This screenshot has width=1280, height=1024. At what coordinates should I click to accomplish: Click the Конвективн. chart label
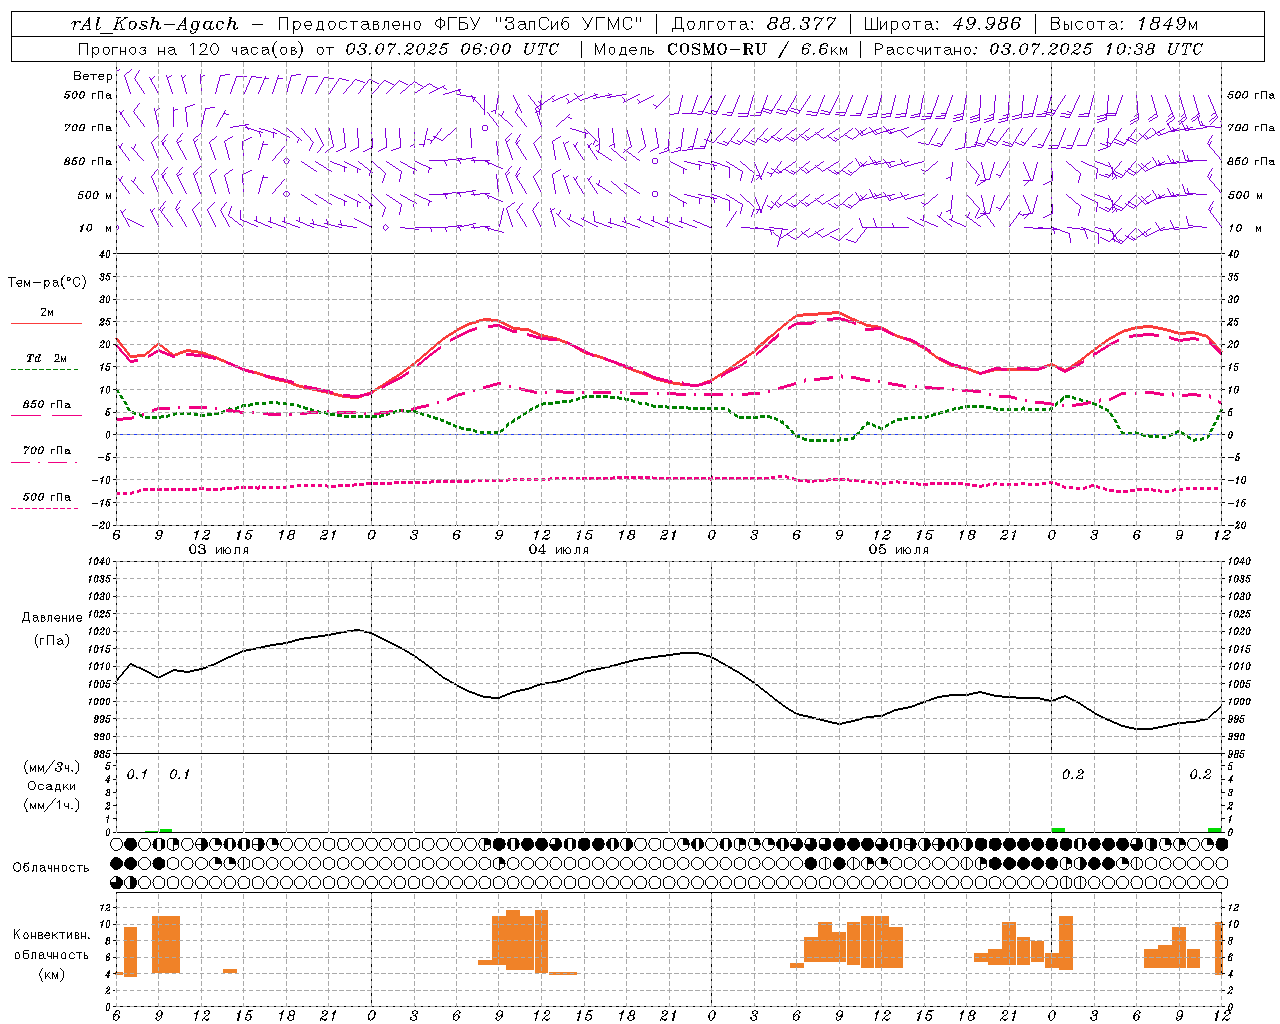pos(51,935)
